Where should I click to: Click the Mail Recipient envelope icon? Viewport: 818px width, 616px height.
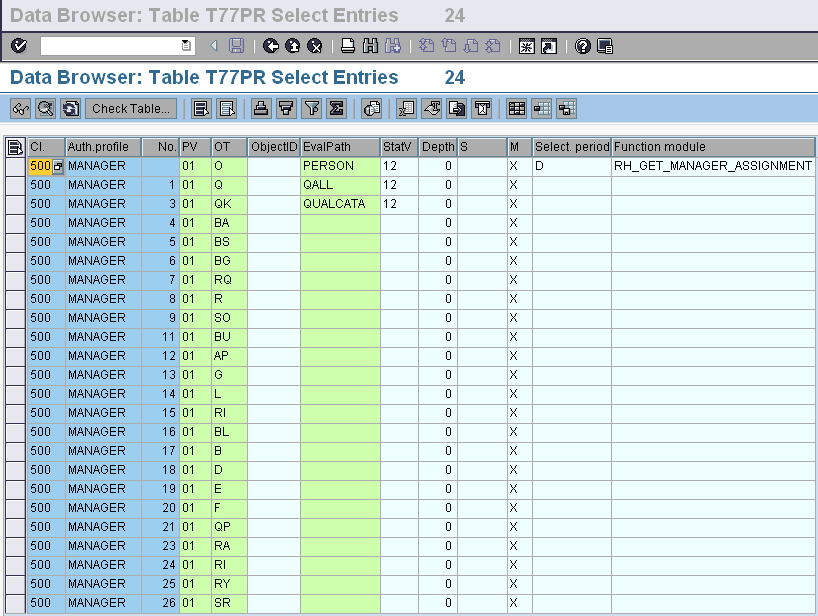pyautogui.click(x=482, y=108)
